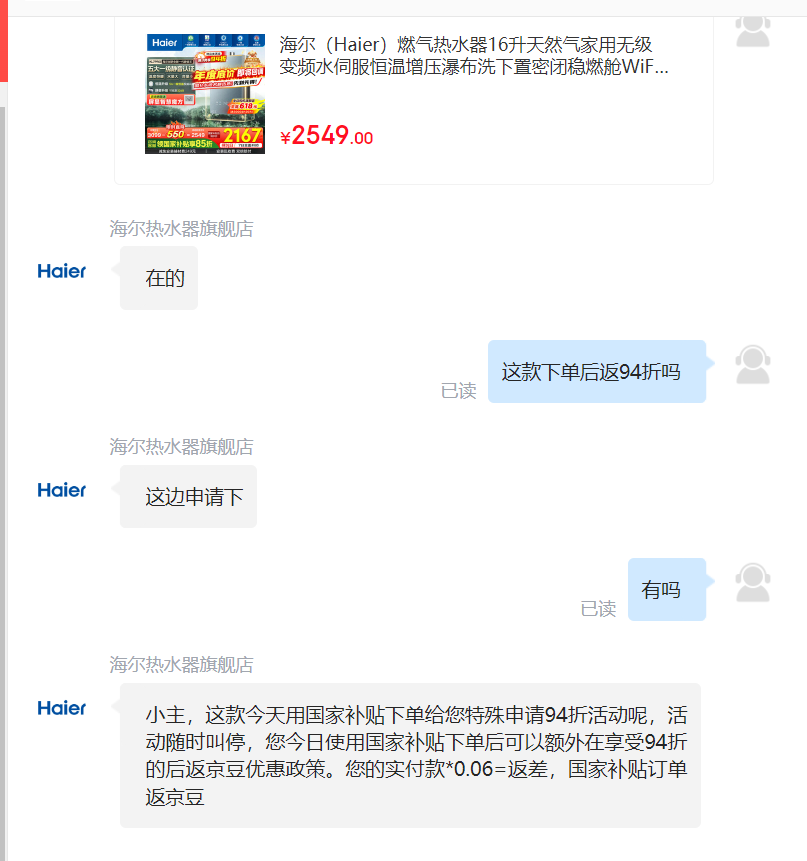Click 海尔热水器旗舰店 name above the long reply
Image resolution: width=807 pixels, height=861 pixels.
[181, 664]
